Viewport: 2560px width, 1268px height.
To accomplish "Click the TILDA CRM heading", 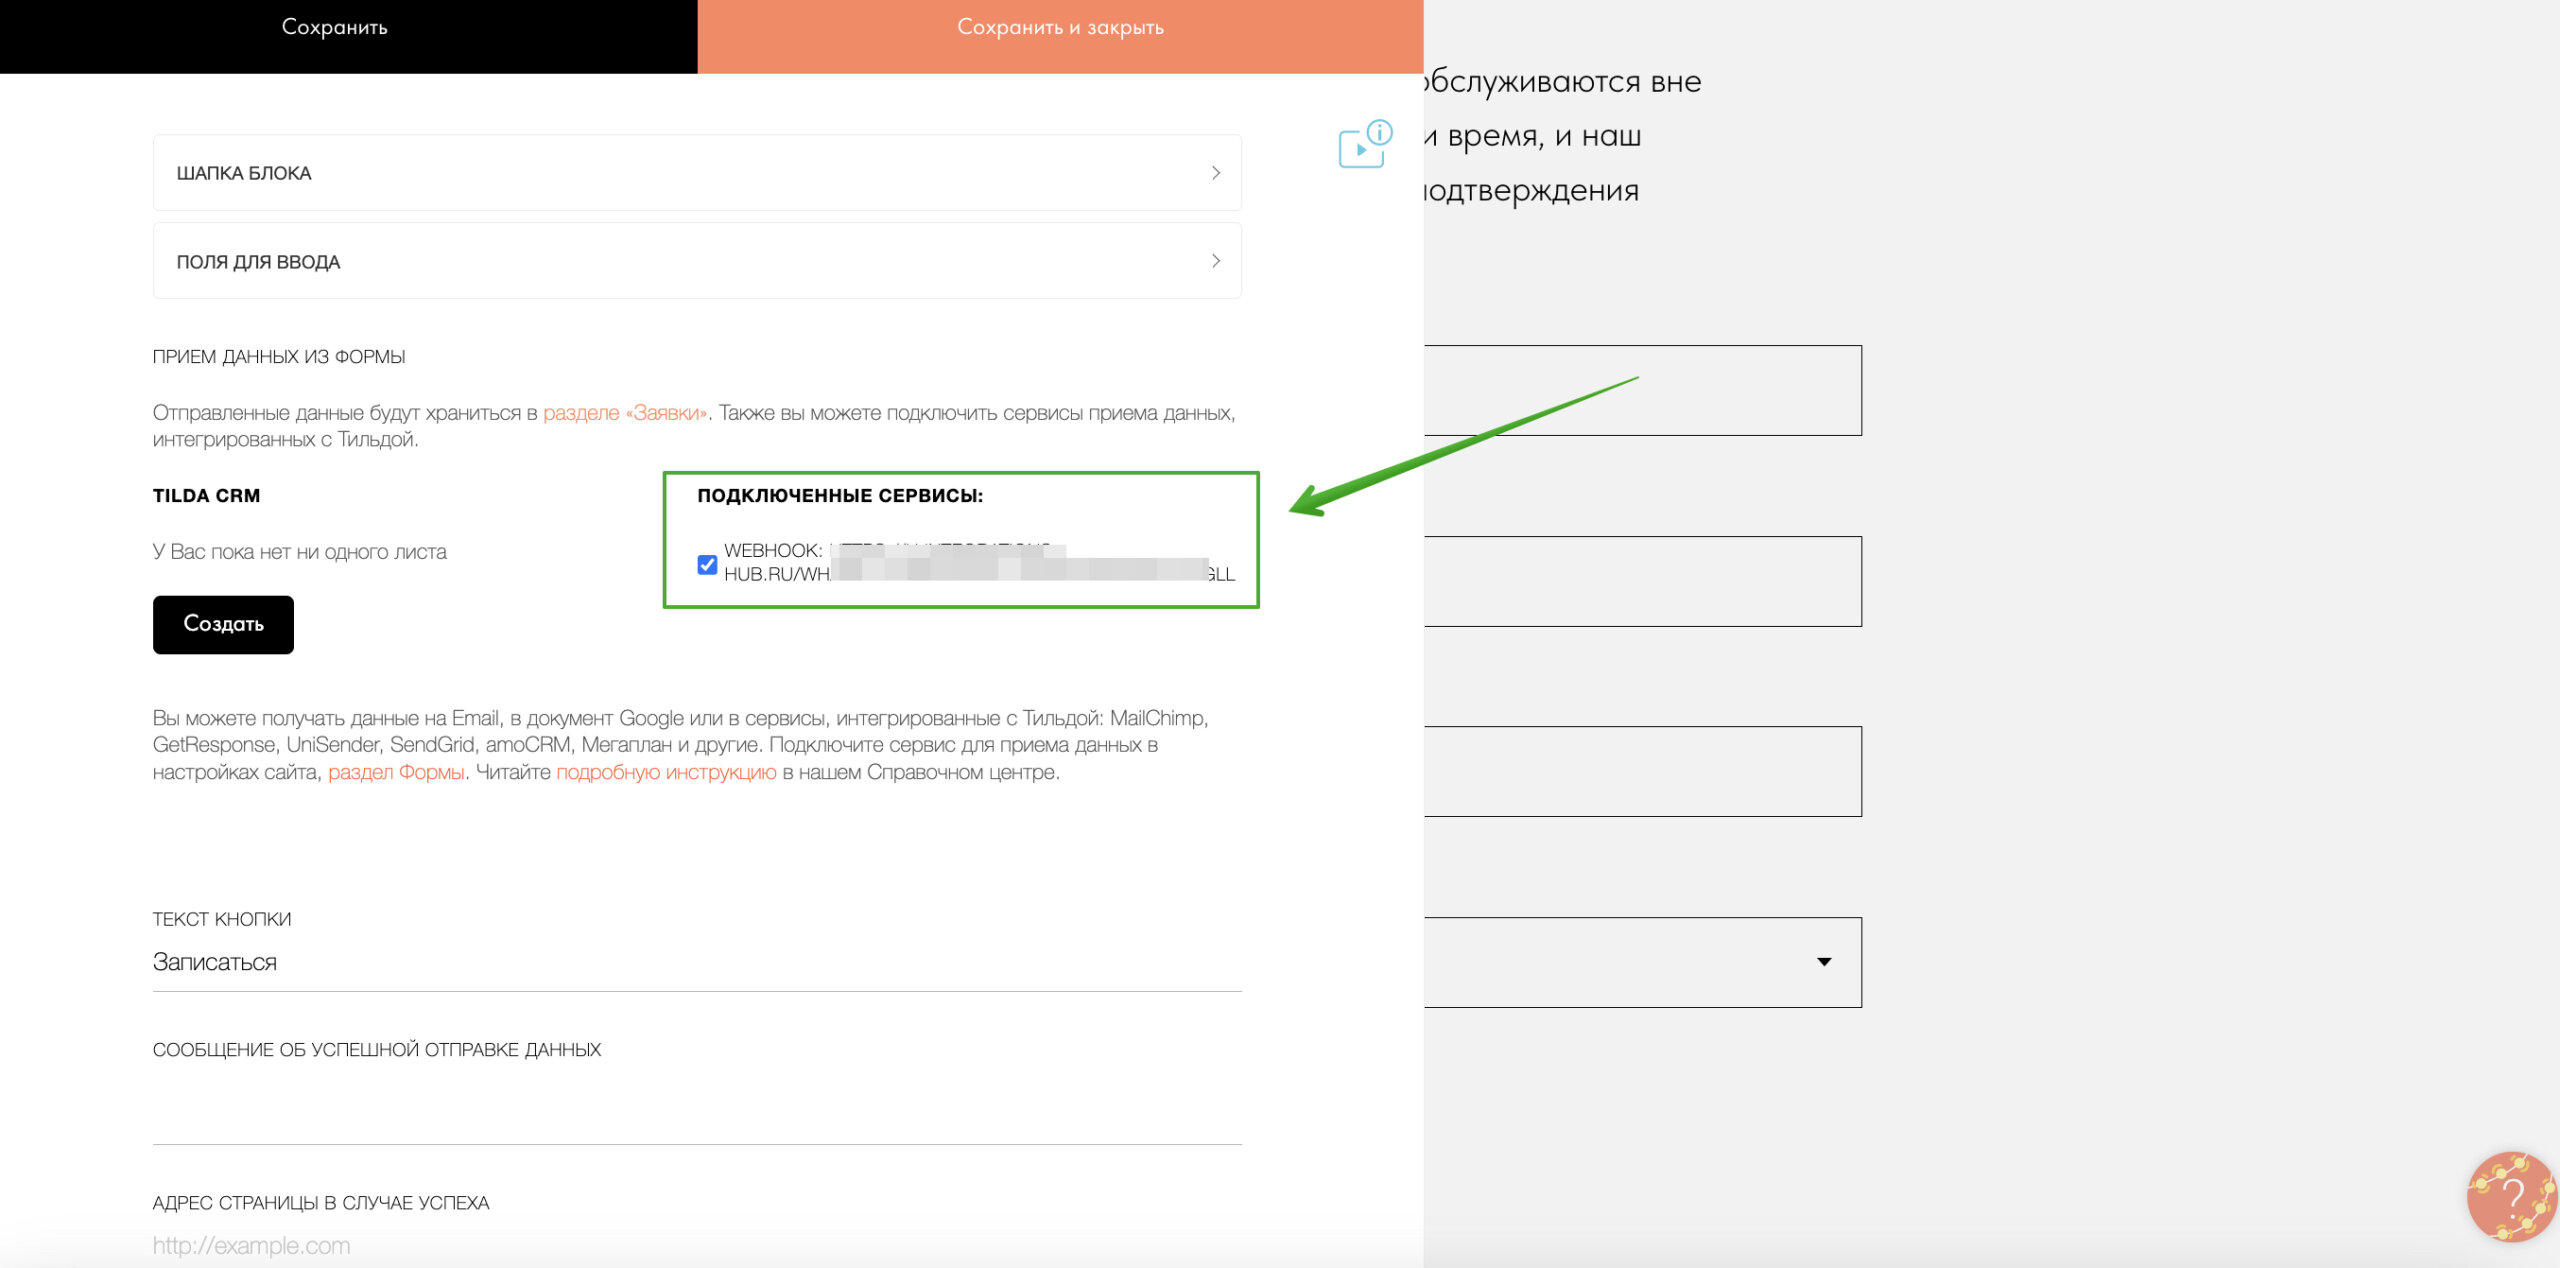I will point(206,495).
